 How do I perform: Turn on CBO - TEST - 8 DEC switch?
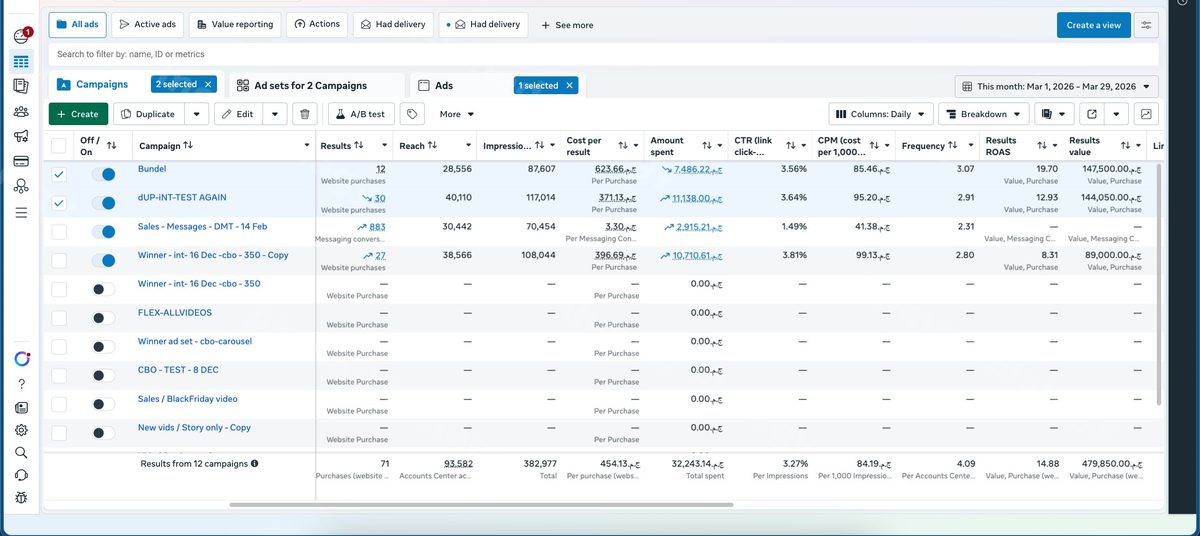tap(103, 376)
